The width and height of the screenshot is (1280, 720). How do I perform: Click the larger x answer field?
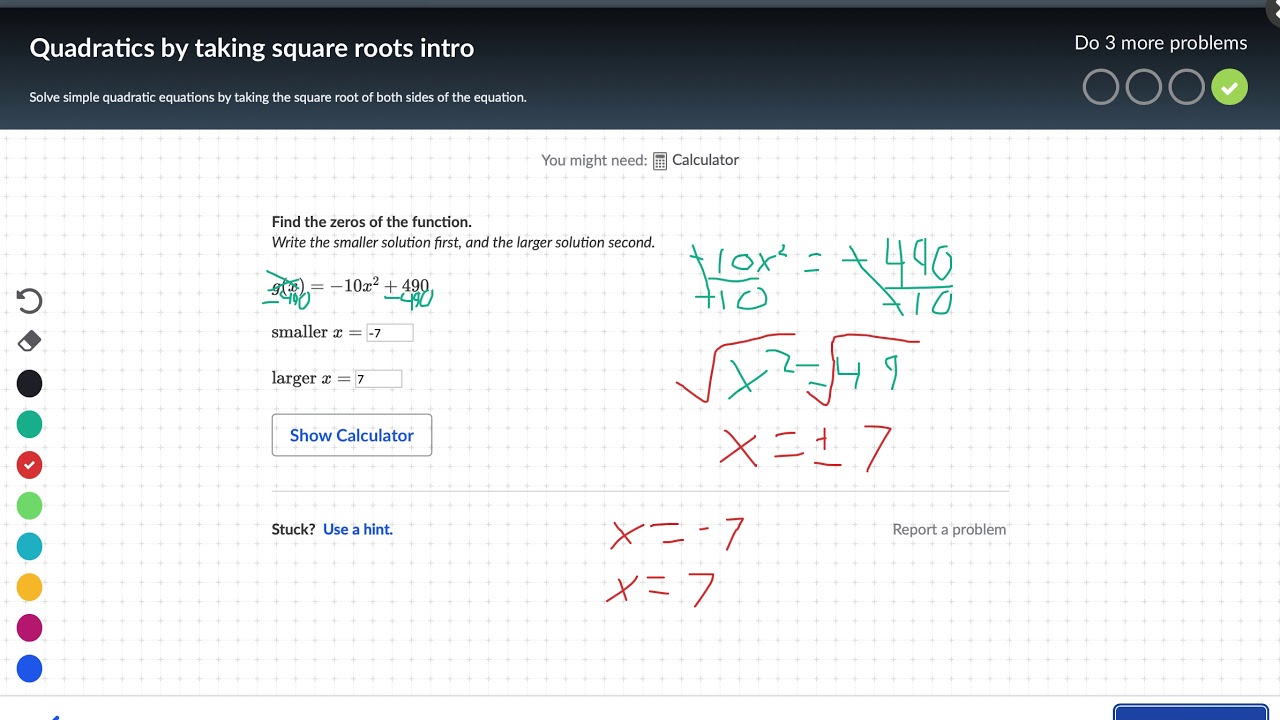(x=379, y=379)
